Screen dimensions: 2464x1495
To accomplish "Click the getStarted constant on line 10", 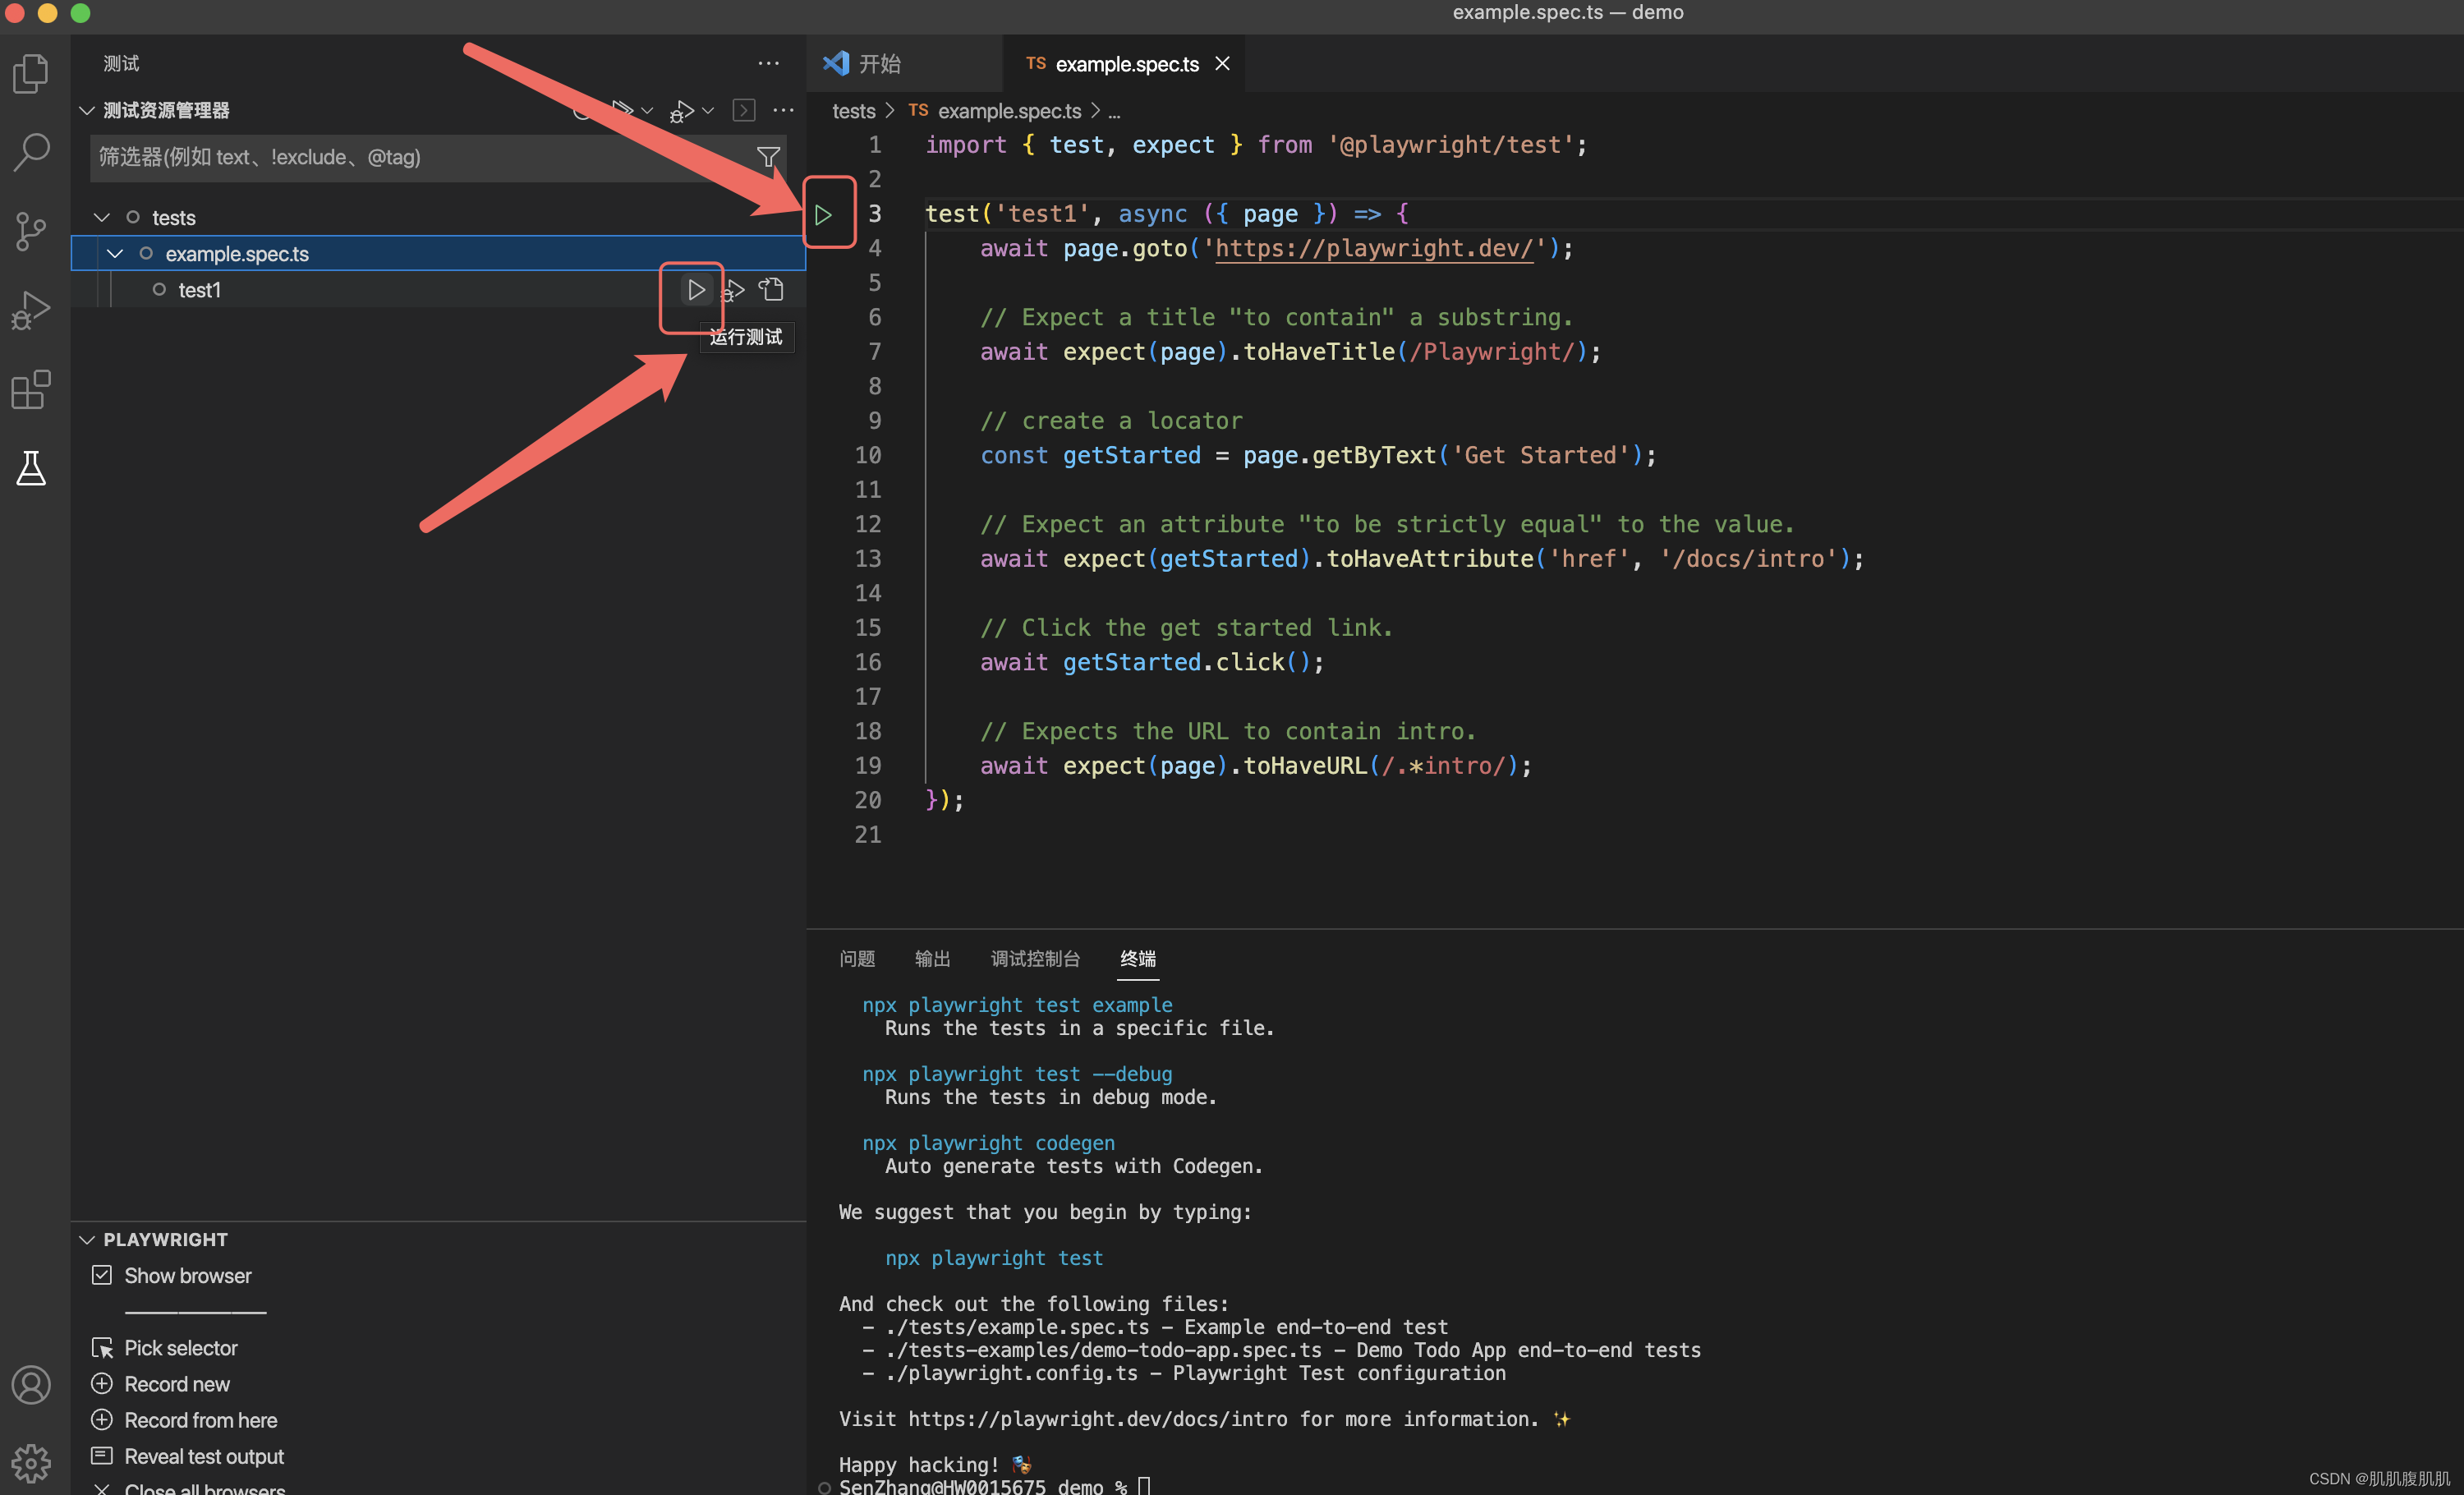I will tap(1131, 455).
